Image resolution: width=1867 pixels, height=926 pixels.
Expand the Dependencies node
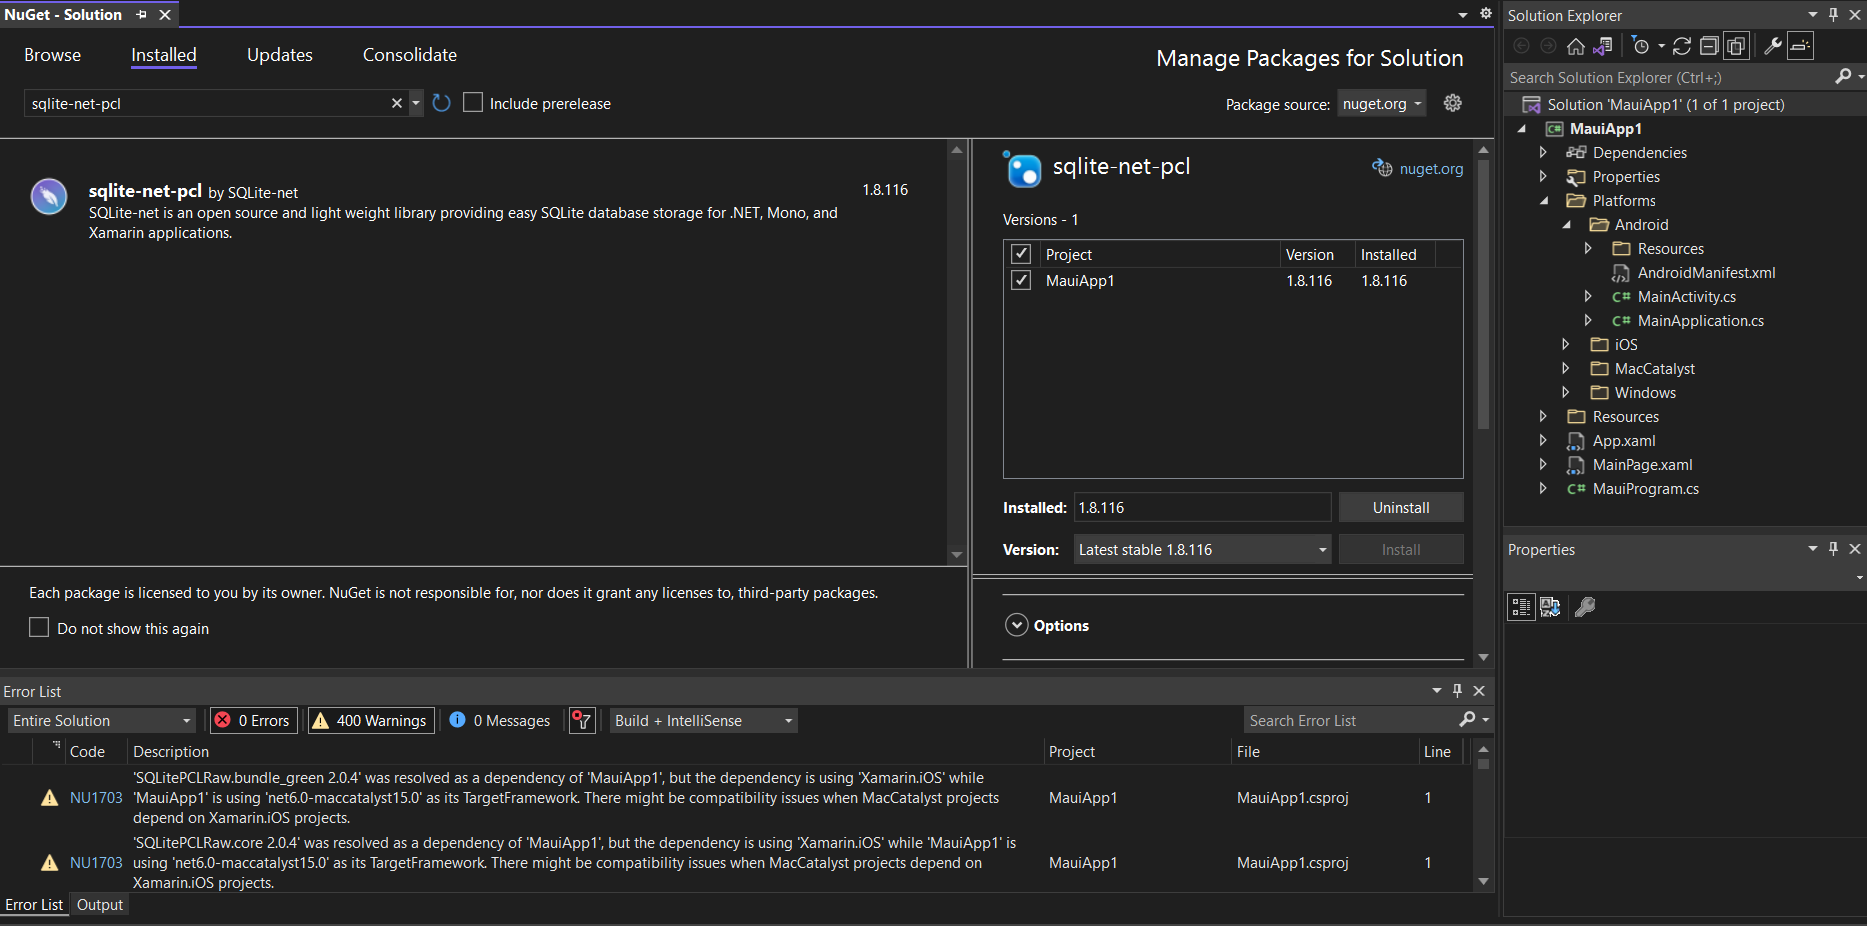click(x=1543, y=152)
